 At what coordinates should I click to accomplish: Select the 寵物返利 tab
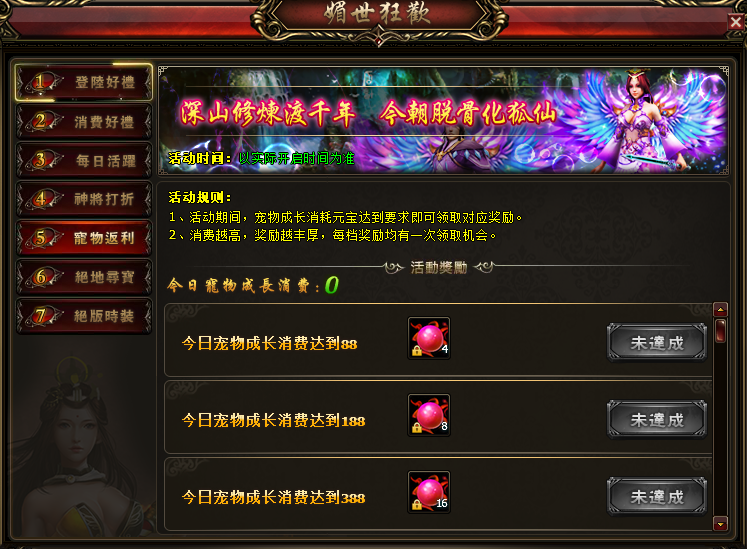(84, 238)
